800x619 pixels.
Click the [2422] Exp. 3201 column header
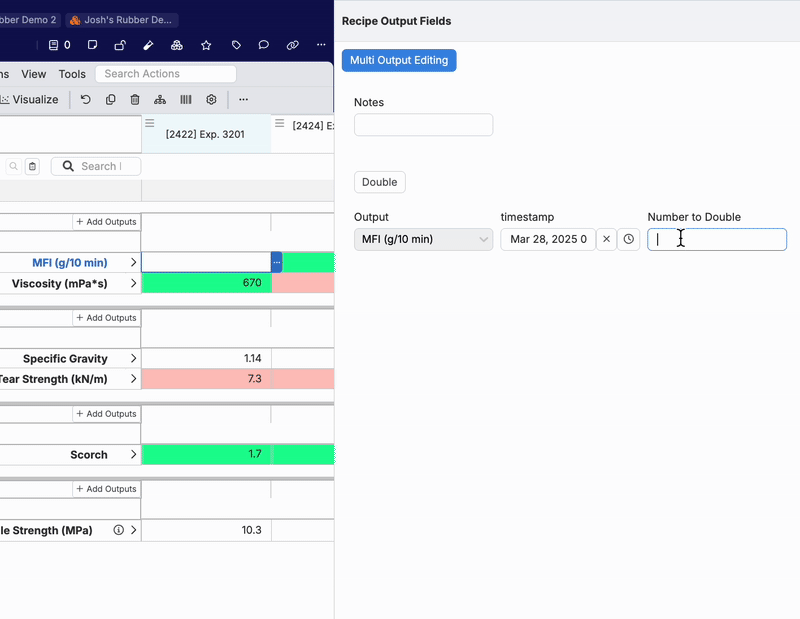click(205, 134)
